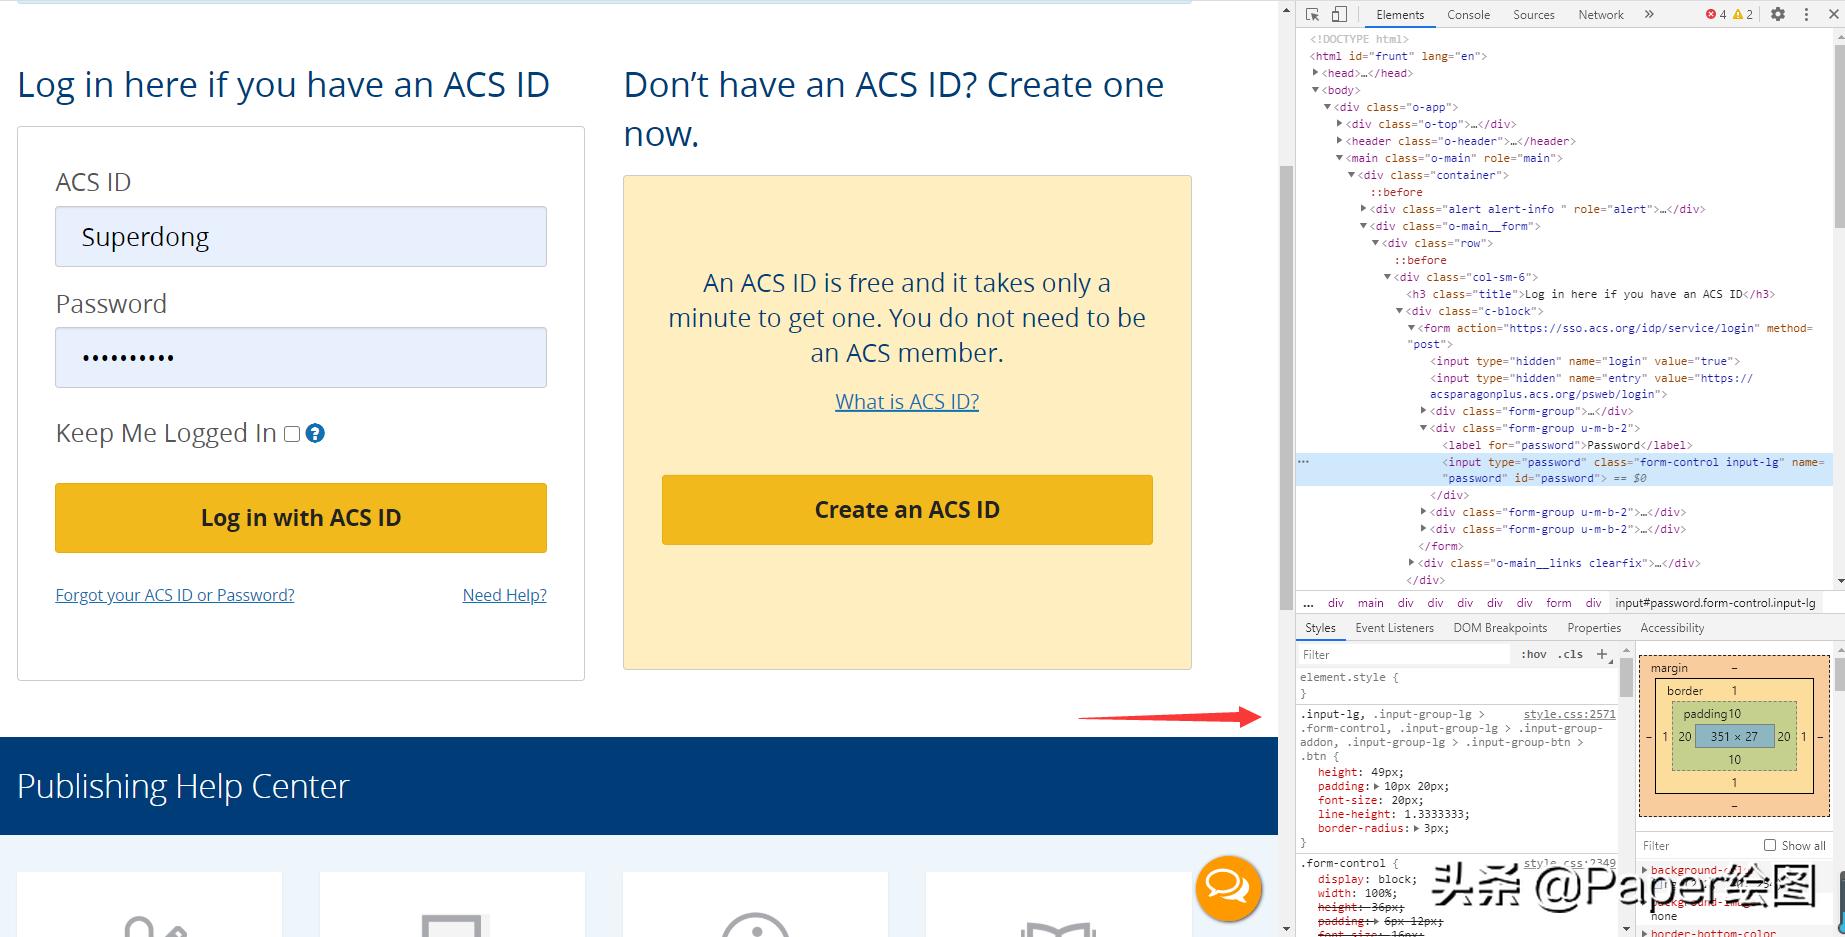Expand the div class o-top node
The height and width of the screenshot is (937, 1845).
pyautogui.click(x=1340, y=124)
